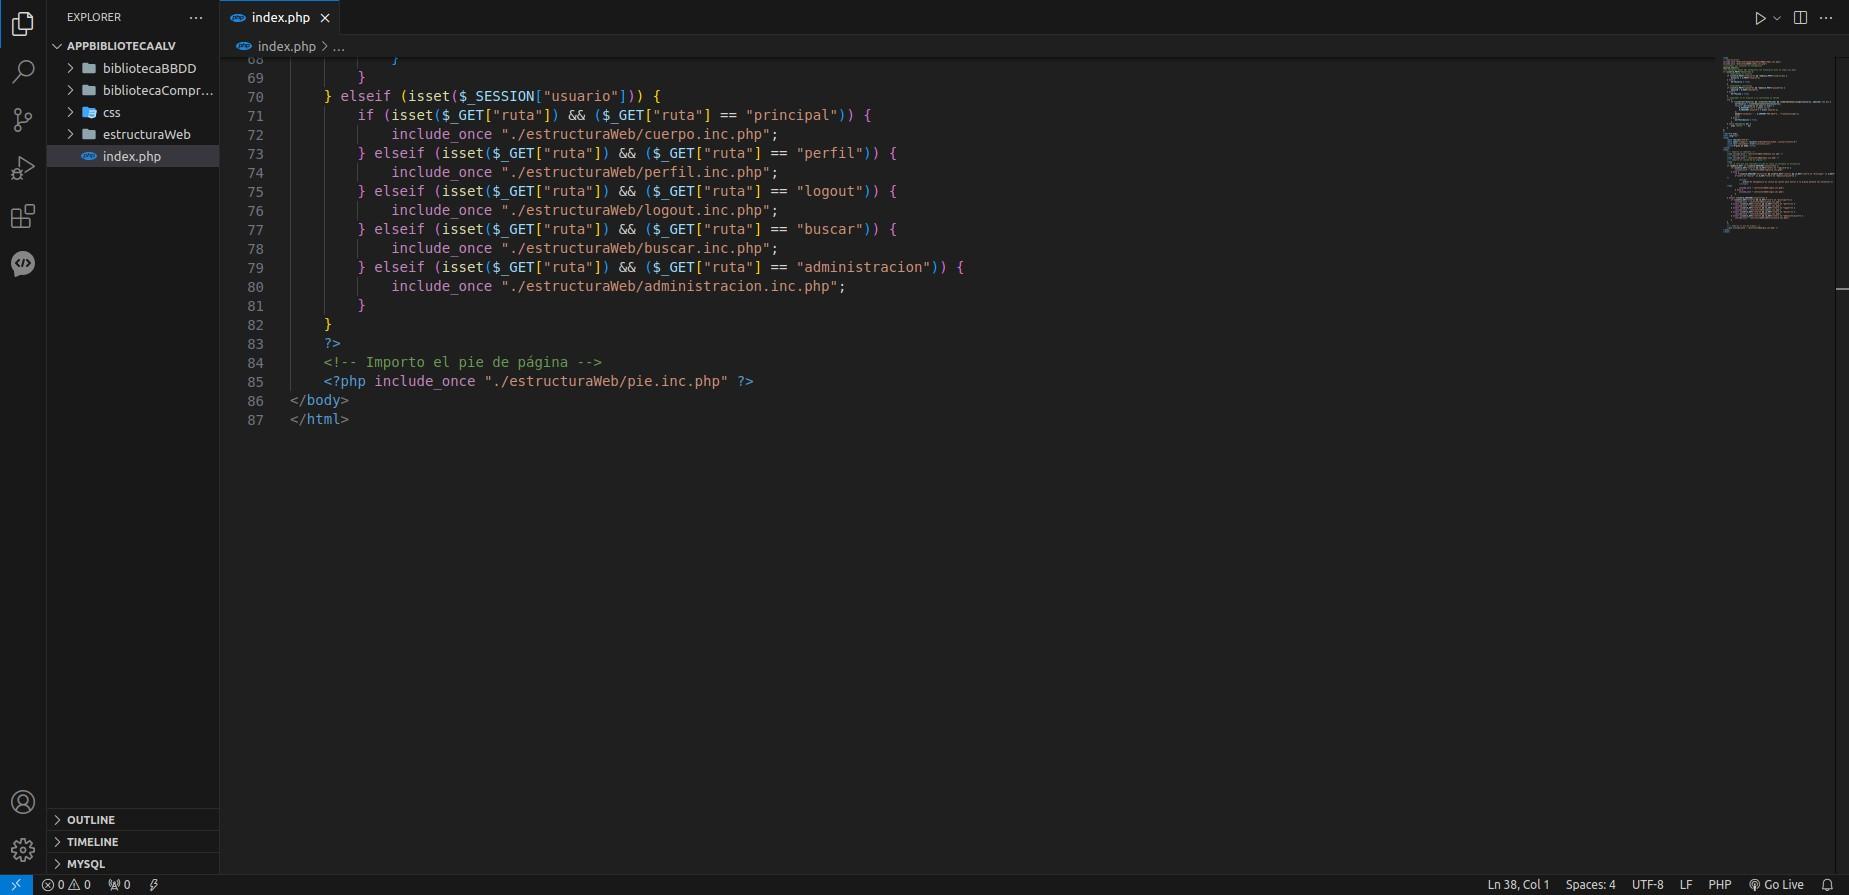The image size is (1849, 895).
Task: Open the Run and Debug view
Action: 22,167
